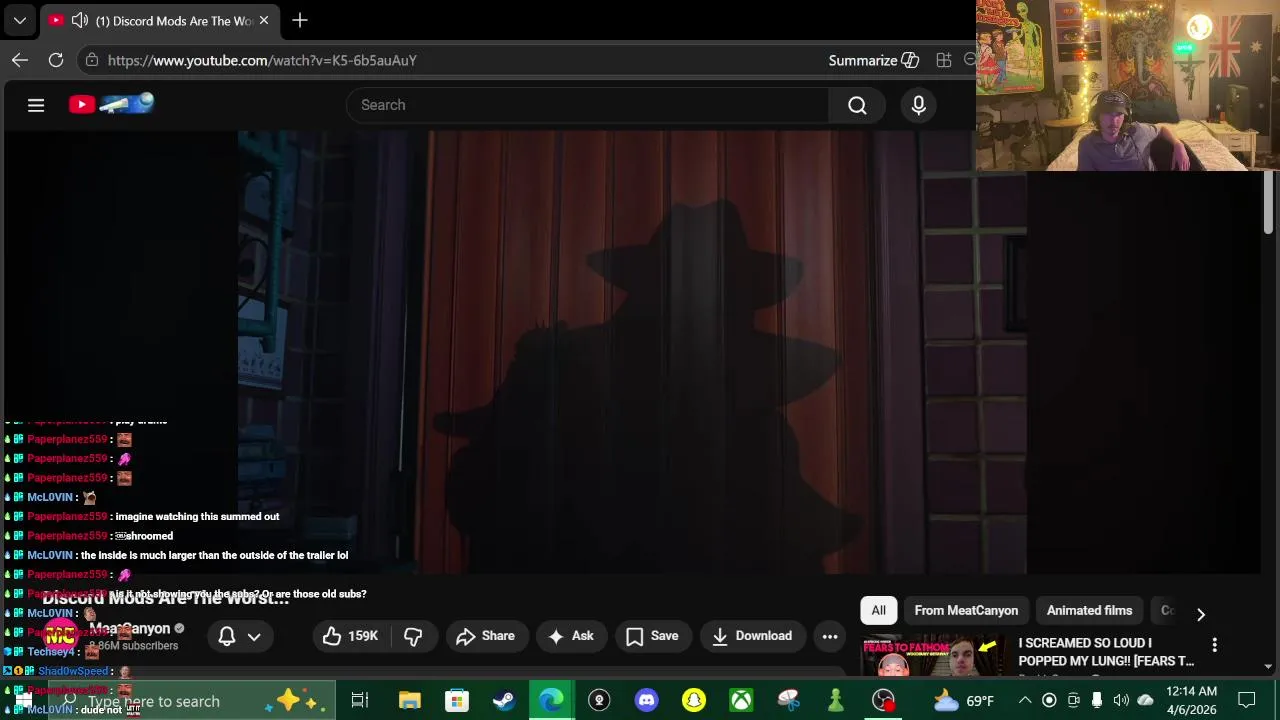Open chess pawn app on taskbar
The image size is (1280, 720).
[836, 701]
